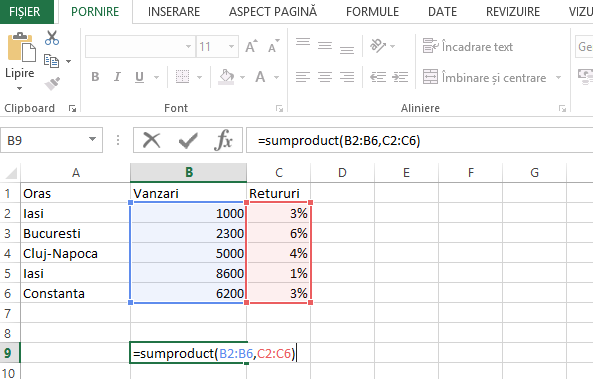This screenshot has width=593, height=379.
Task: Open Copy dropdown arrow
Action: pyautogui.click(x=68, y=61)
